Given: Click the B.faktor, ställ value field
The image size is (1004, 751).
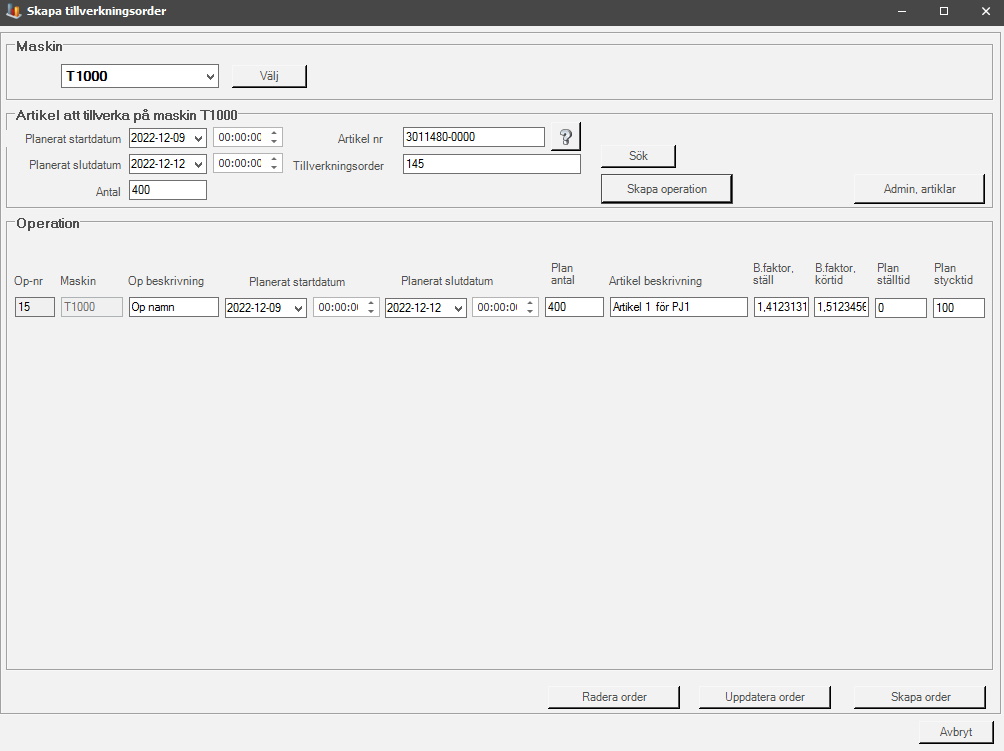Looking at the screenshot, I should pos(781,307).
